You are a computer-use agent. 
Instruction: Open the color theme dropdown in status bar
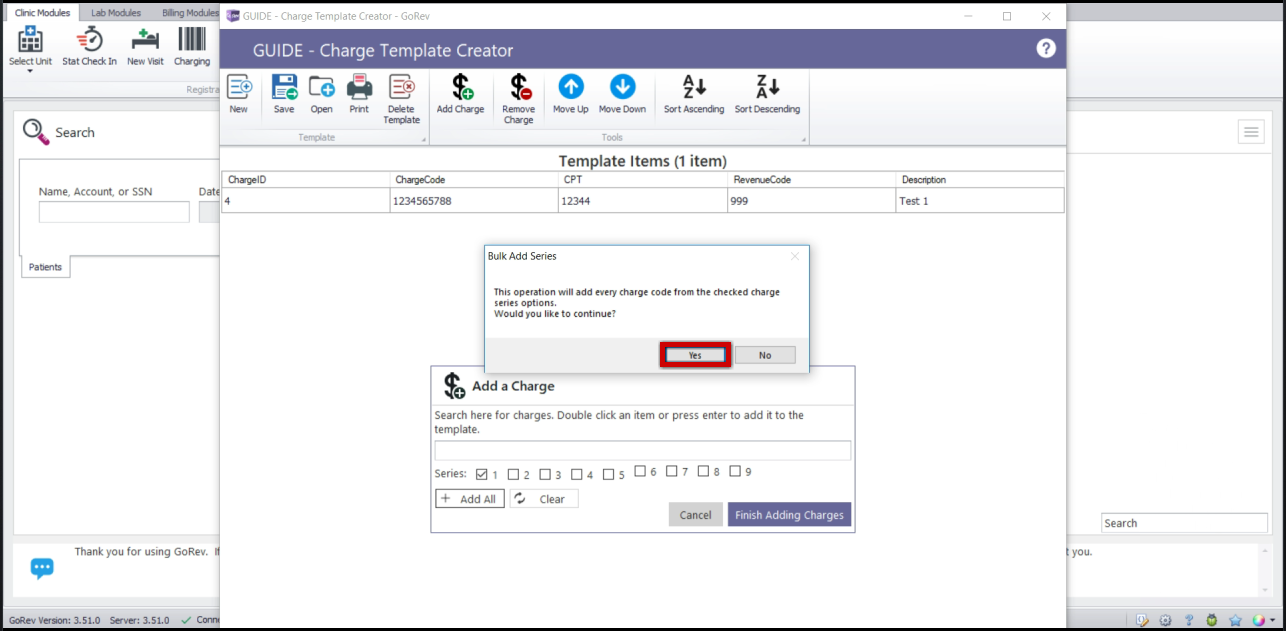pyautogui.click(x=1273, y=620)
